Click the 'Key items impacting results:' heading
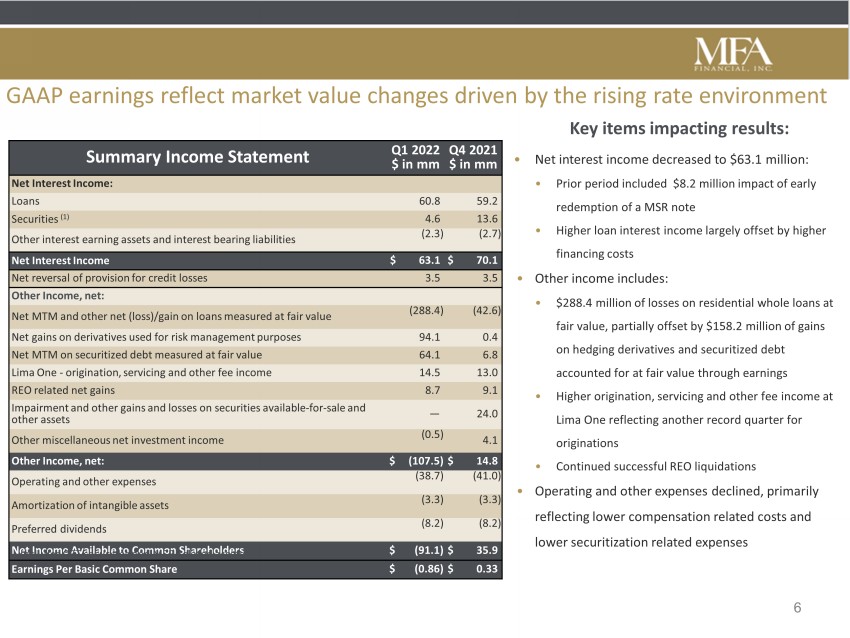The height and width of the screenshot is (638, 850). coord(679,128)
